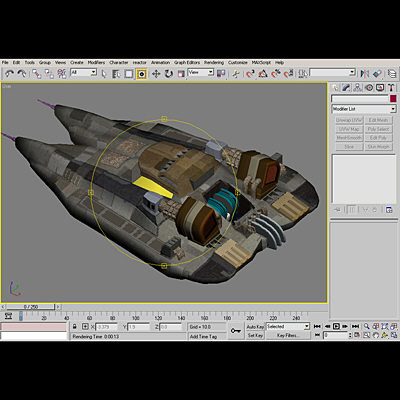Activate the Select and Scale tool
This screenshot has width=400, height=400.
181,74
